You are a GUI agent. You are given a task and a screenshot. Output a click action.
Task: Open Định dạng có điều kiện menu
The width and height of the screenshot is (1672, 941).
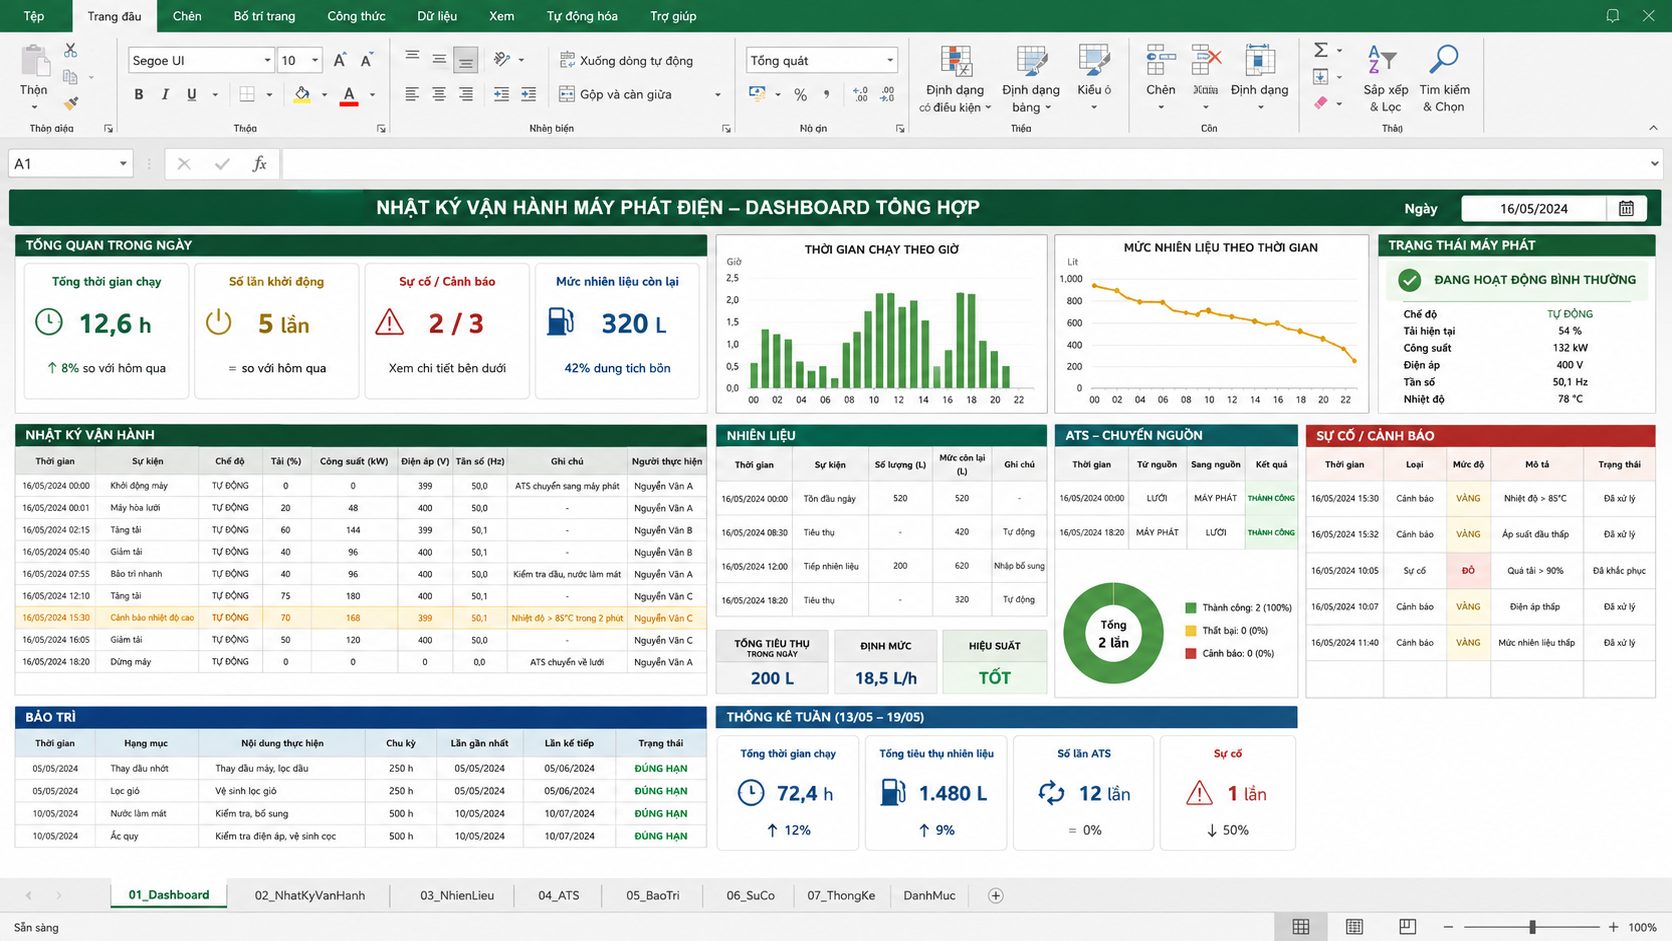[x=955, y=79]
